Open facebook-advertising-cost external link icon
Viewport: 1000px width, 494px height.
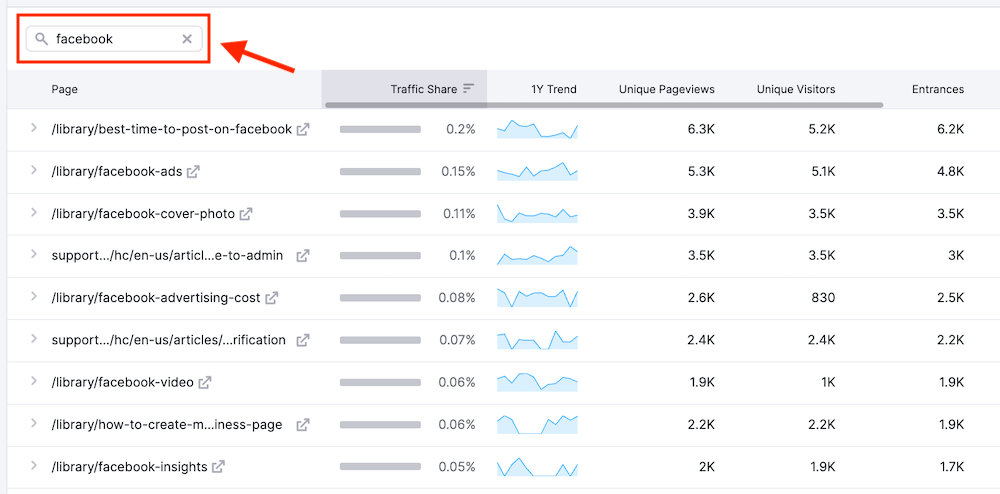click(272, 298)
